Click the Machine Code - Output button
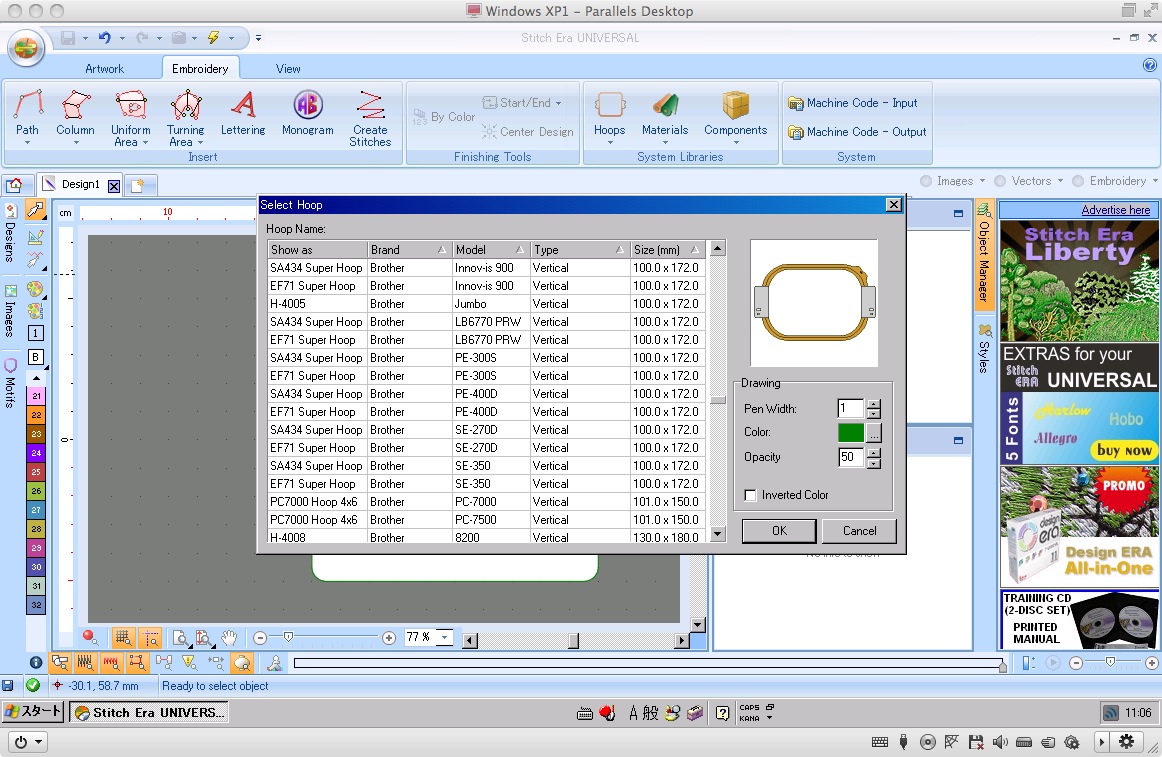The height and width of the screenshot is (757, 1162). tap(857, 131)
